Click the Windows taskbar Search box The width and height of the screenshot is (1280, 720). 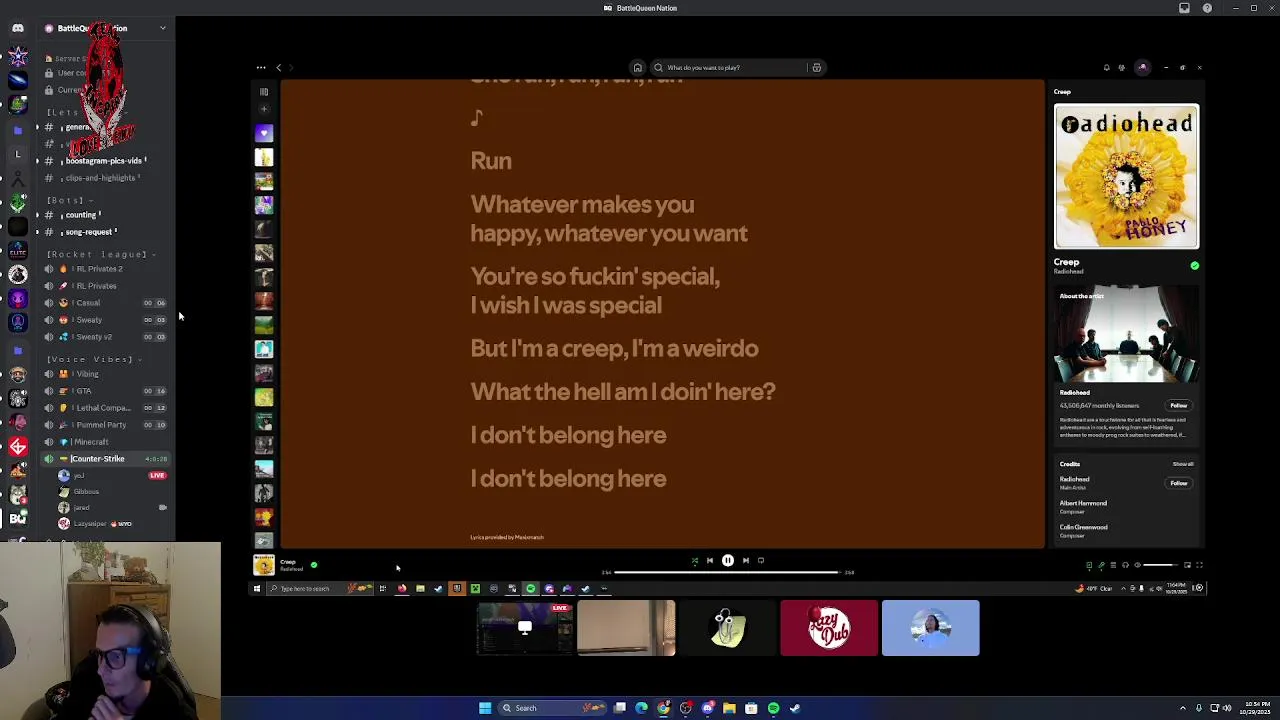tap(553, 708)
